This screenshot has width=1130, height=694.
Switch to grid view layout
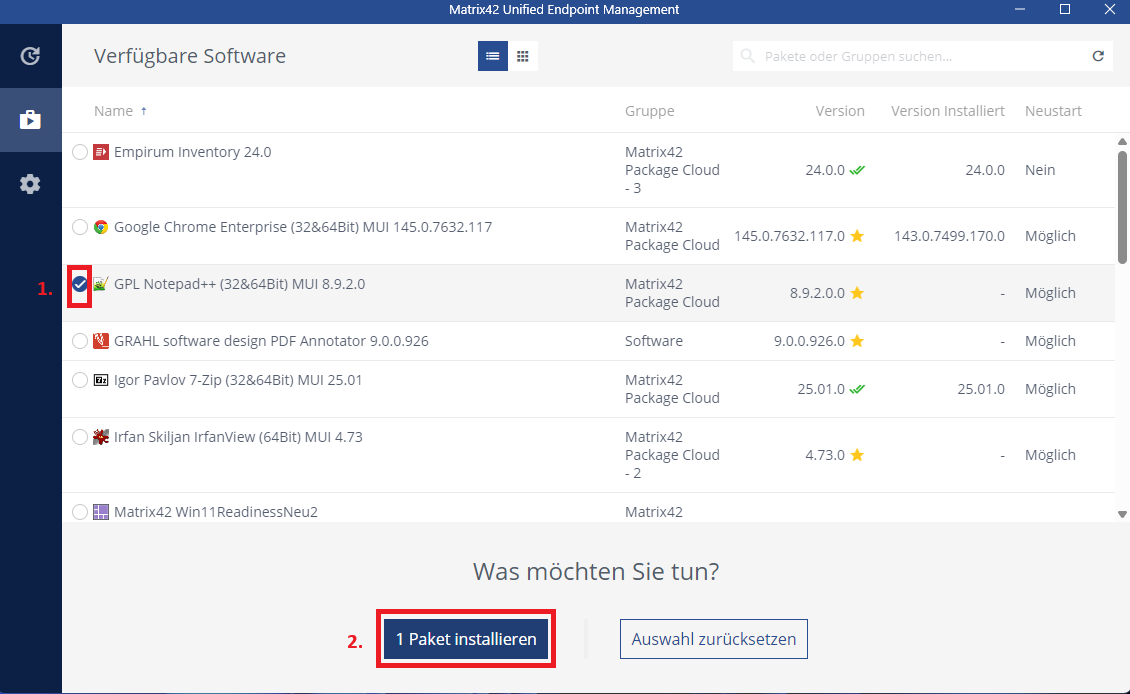pyautogui.click(x=523, y=57)
